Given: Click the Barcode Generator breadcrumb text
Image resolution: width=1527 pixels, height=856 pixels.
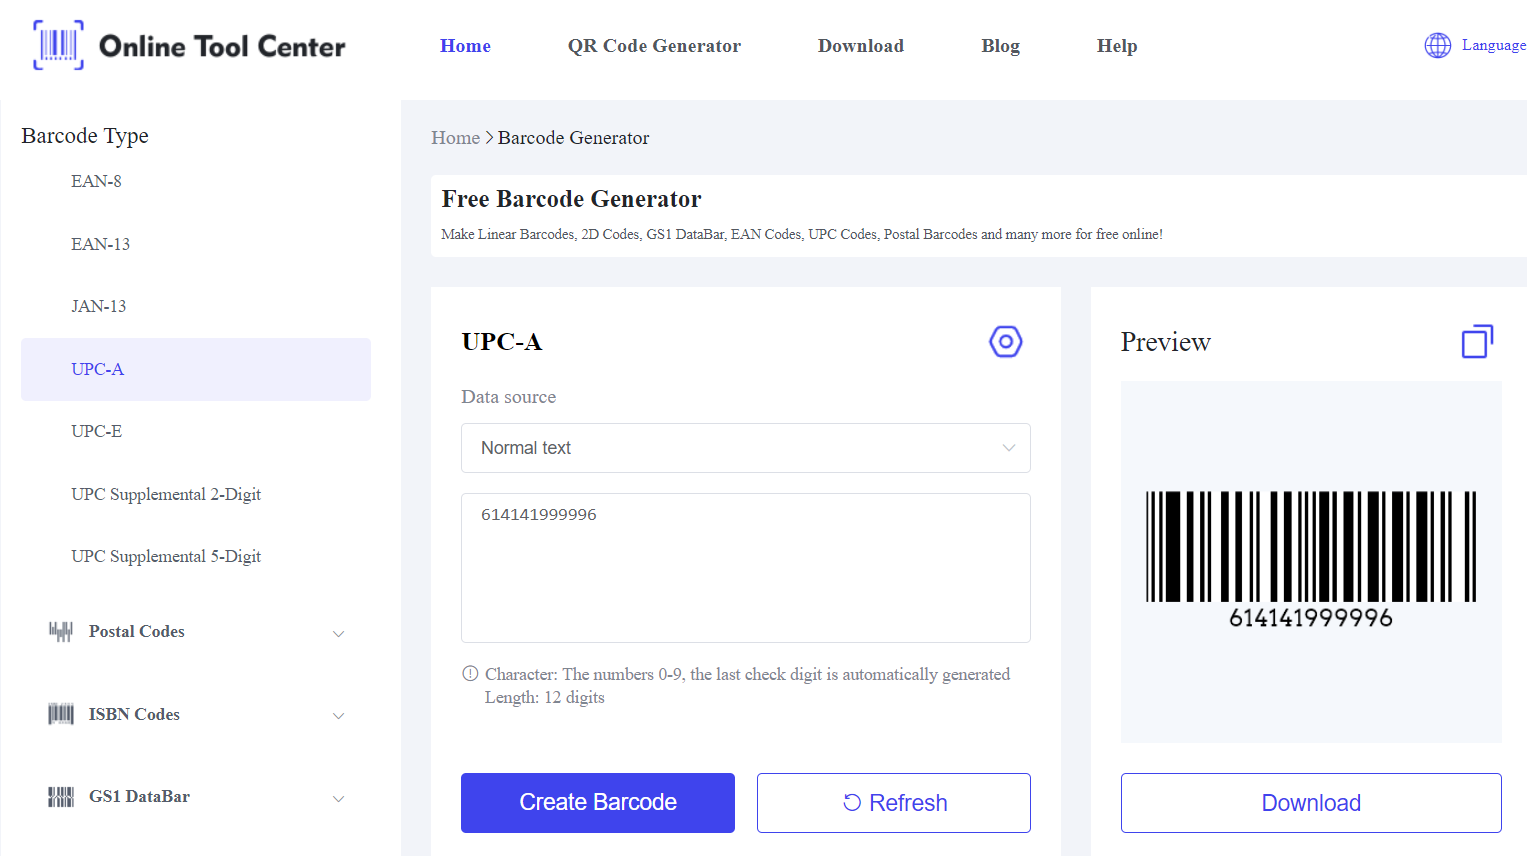Looking at the screenshot, I should (x=573, y=138).
